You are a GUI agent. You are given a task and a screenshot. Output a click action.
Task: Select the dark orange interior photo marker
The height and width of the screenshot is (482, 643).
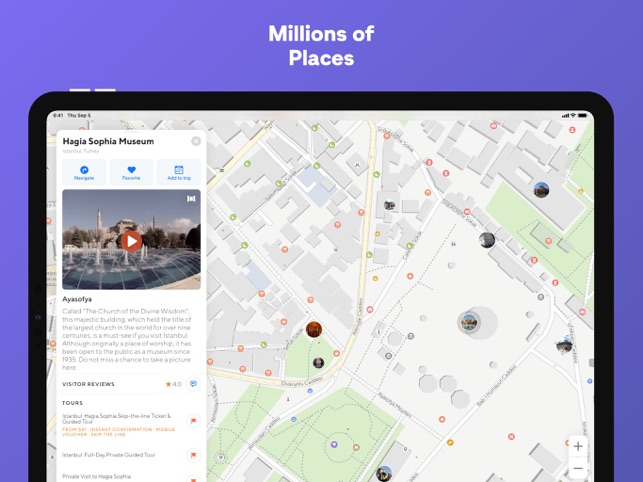tap(314, 329)
